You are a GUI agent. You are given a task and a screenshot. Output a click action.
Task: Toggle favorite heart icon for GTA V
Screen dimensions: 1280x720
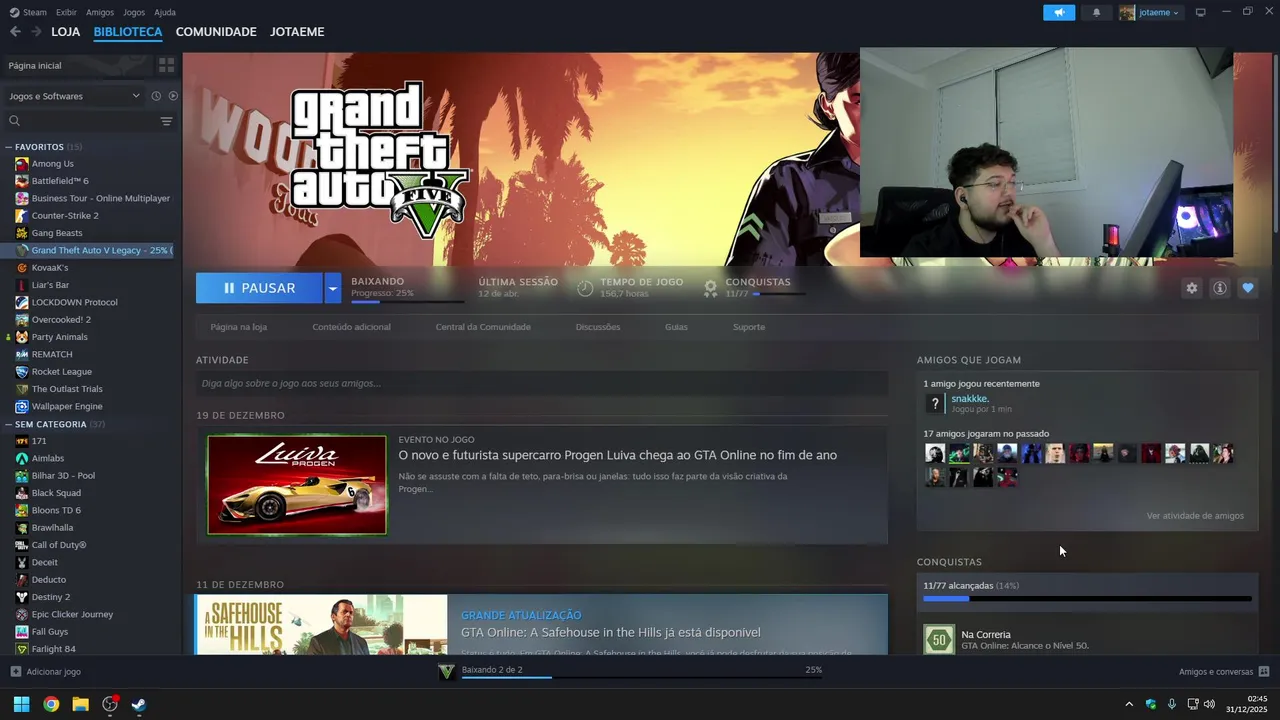[x=1247, y=288]
